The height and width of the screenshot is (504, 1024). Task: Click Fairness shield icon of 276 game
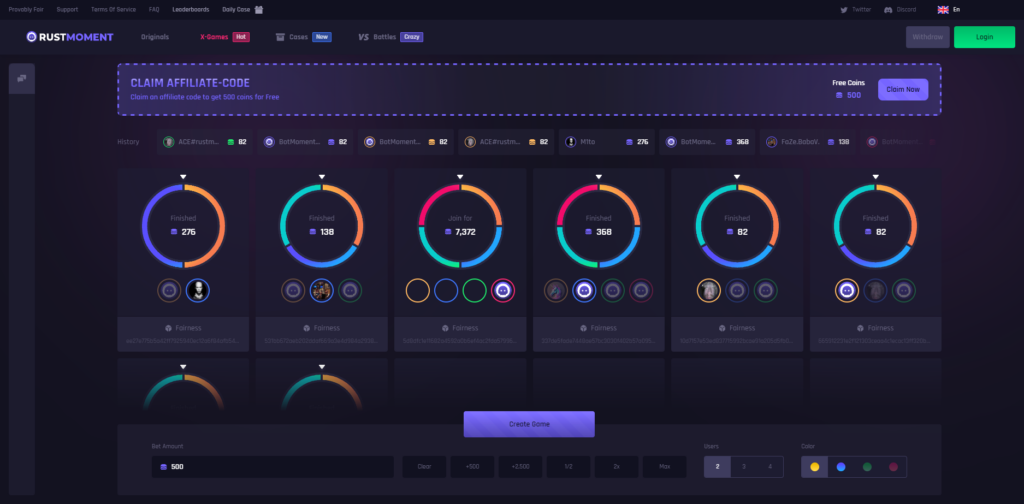coord(168,328)
